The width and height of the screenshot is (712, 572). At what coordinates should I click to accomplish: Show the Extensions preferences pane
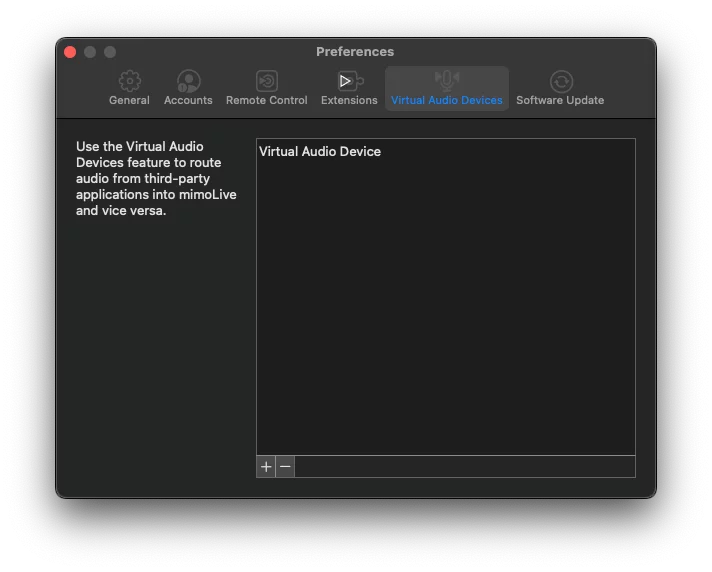point(349,89)
